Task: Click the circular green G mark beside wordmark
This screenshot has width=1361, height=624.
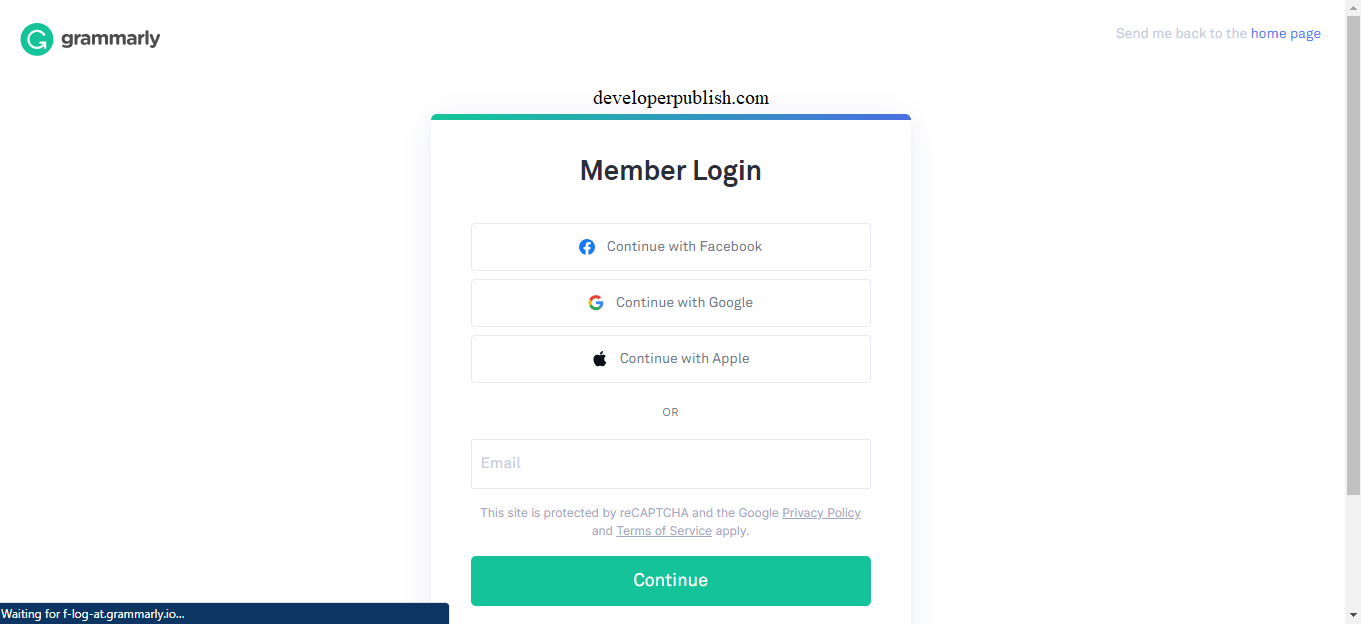Action: click(36, 39)
